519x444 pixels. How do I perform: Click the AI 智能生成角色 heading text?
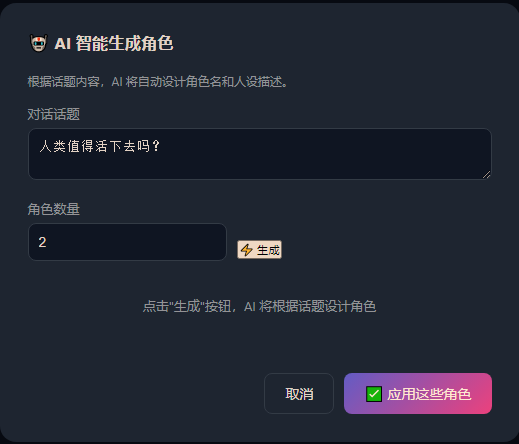click(114, 43)
